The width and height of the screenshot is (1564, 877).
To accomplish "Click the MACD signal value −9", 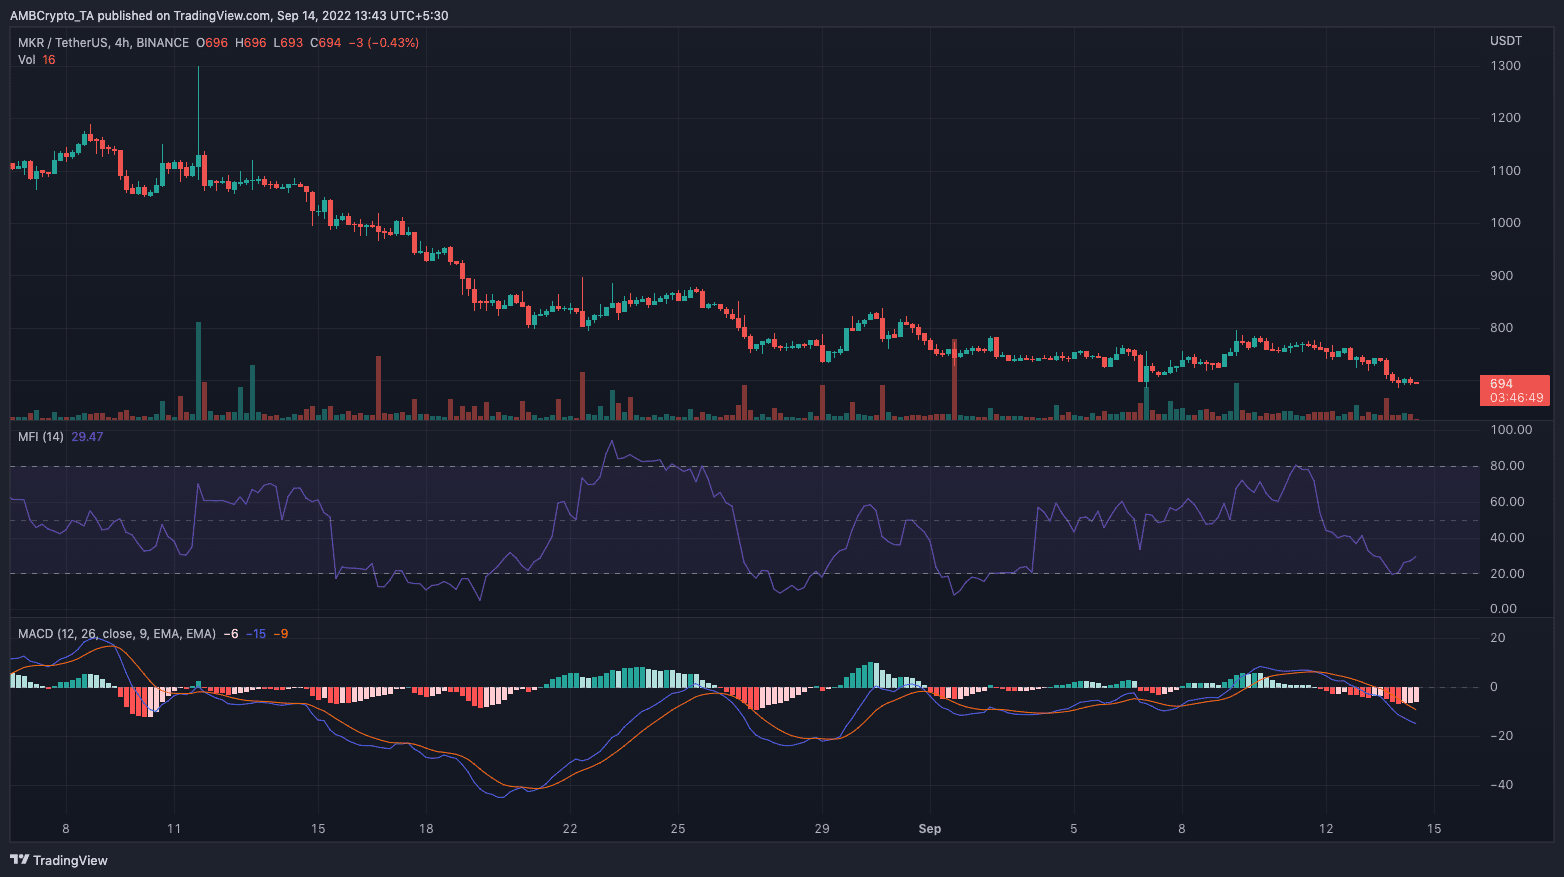I will click(281, 634).
